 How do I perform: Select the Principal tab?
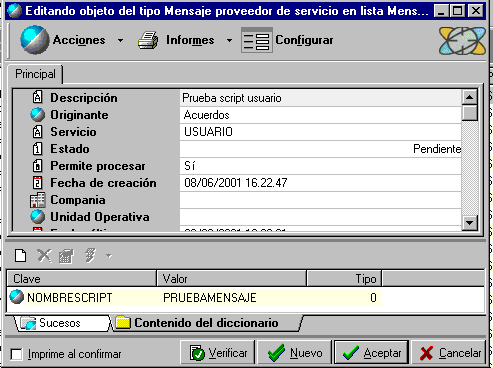tap(35, 74)
